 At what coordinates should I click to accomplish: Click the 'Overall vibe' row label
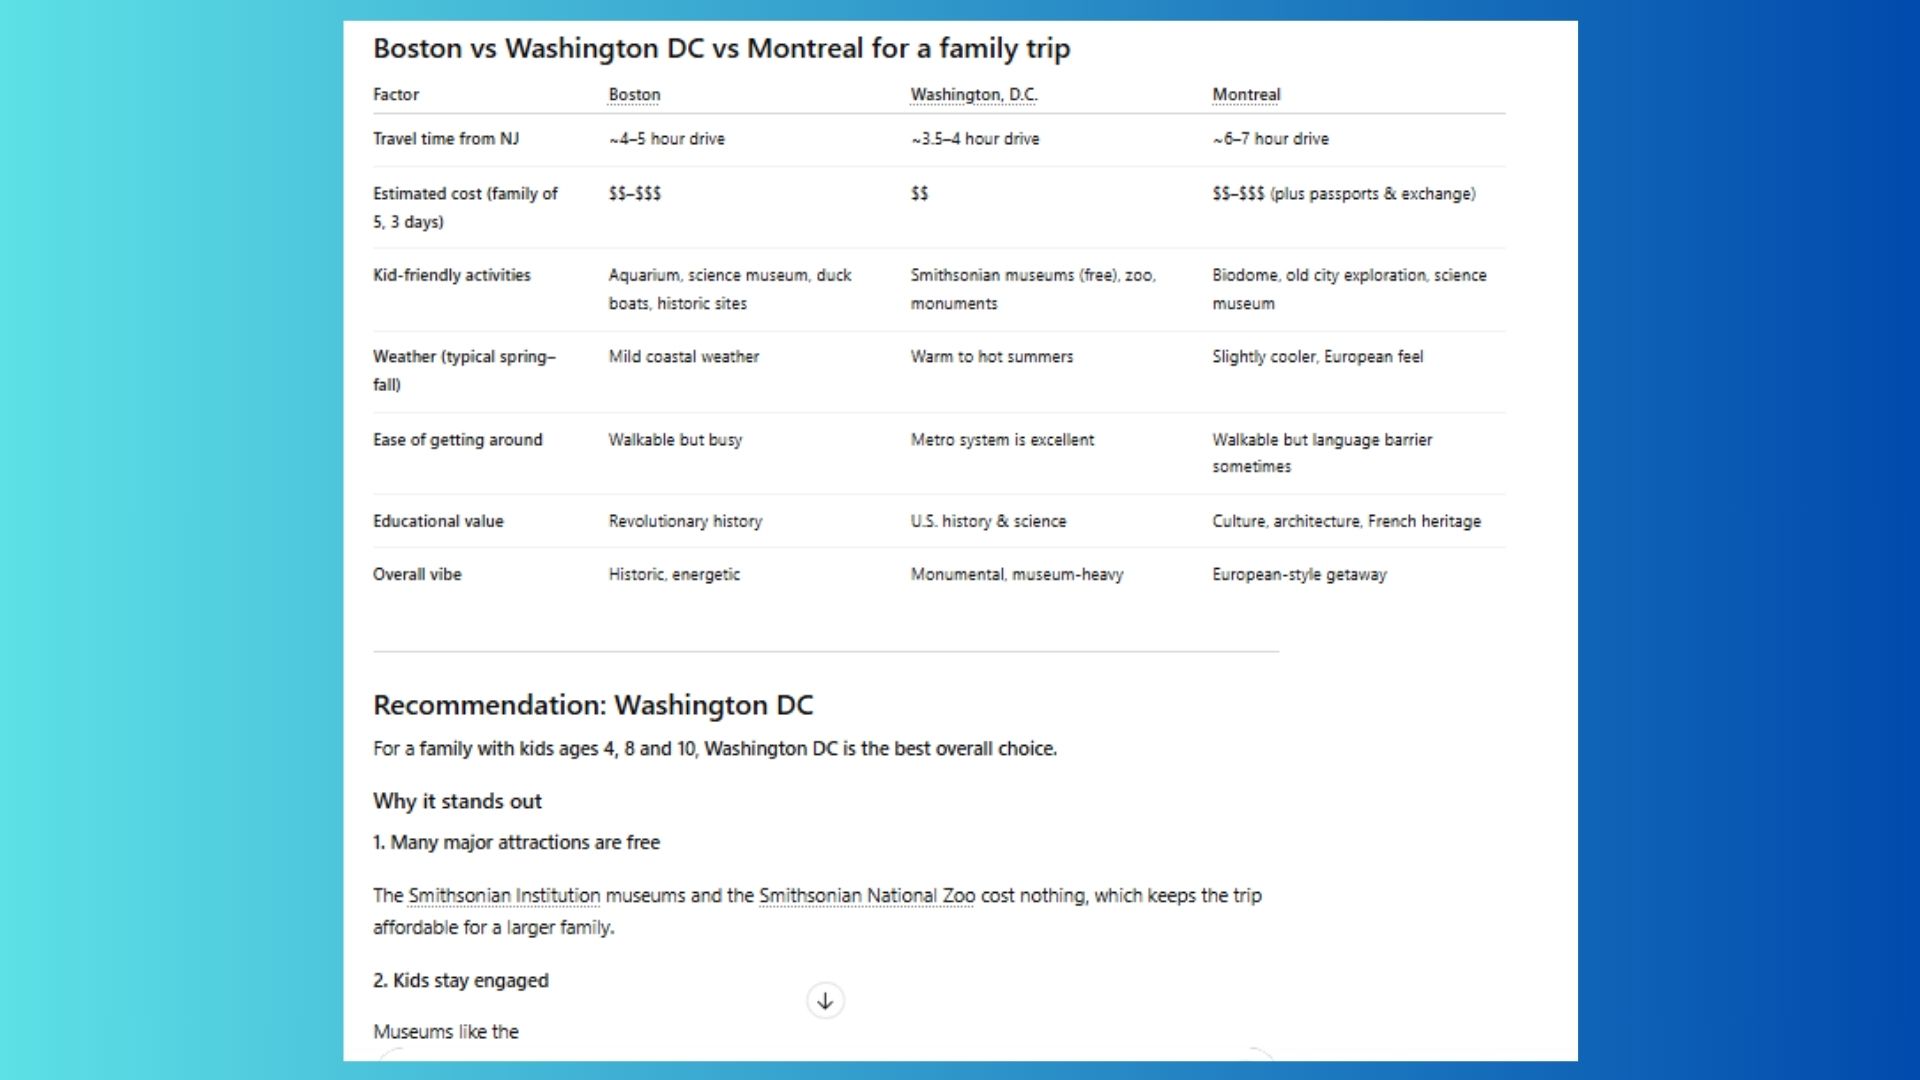click(417, 574)
